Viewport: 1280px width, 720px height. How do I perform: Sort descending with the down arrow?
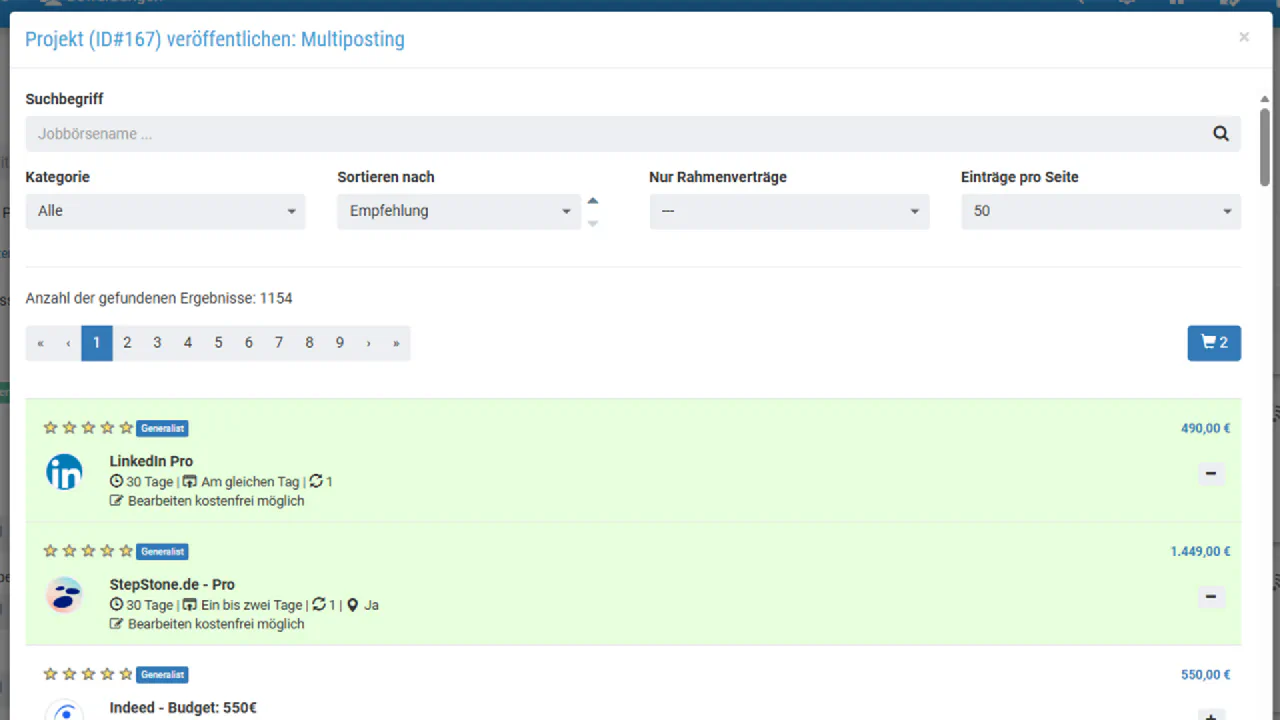click(x=593, y=222)
